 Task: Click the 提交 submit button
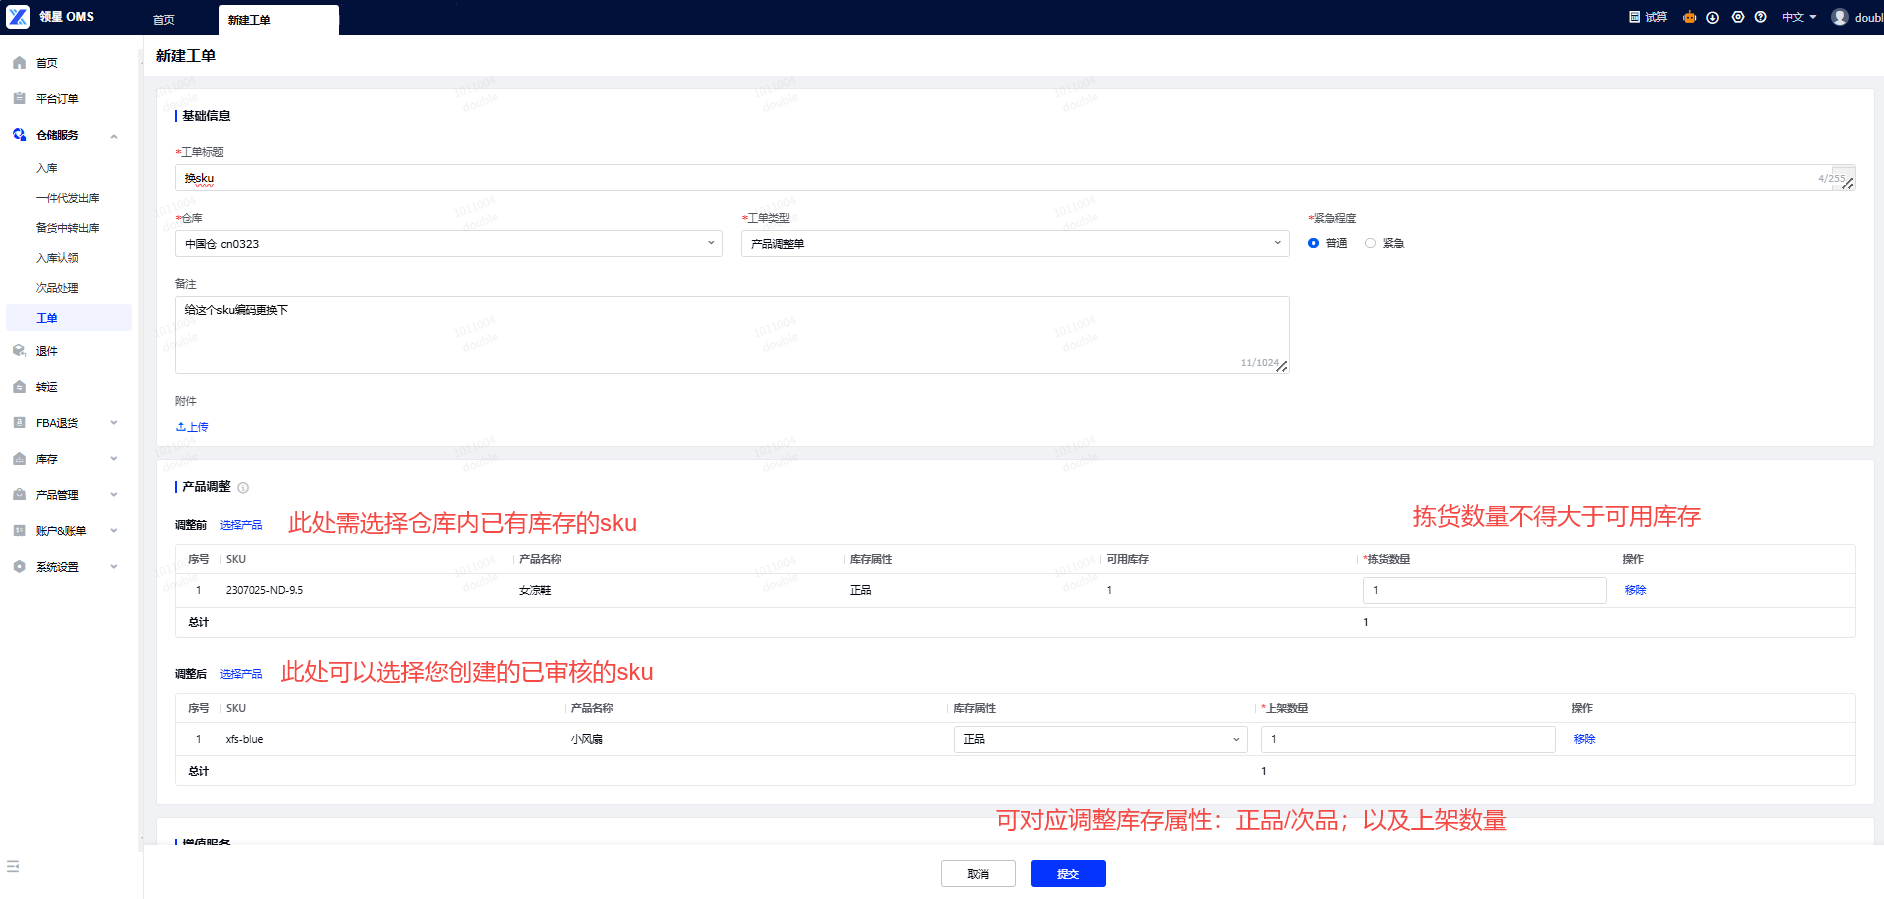coord(1068,874)
